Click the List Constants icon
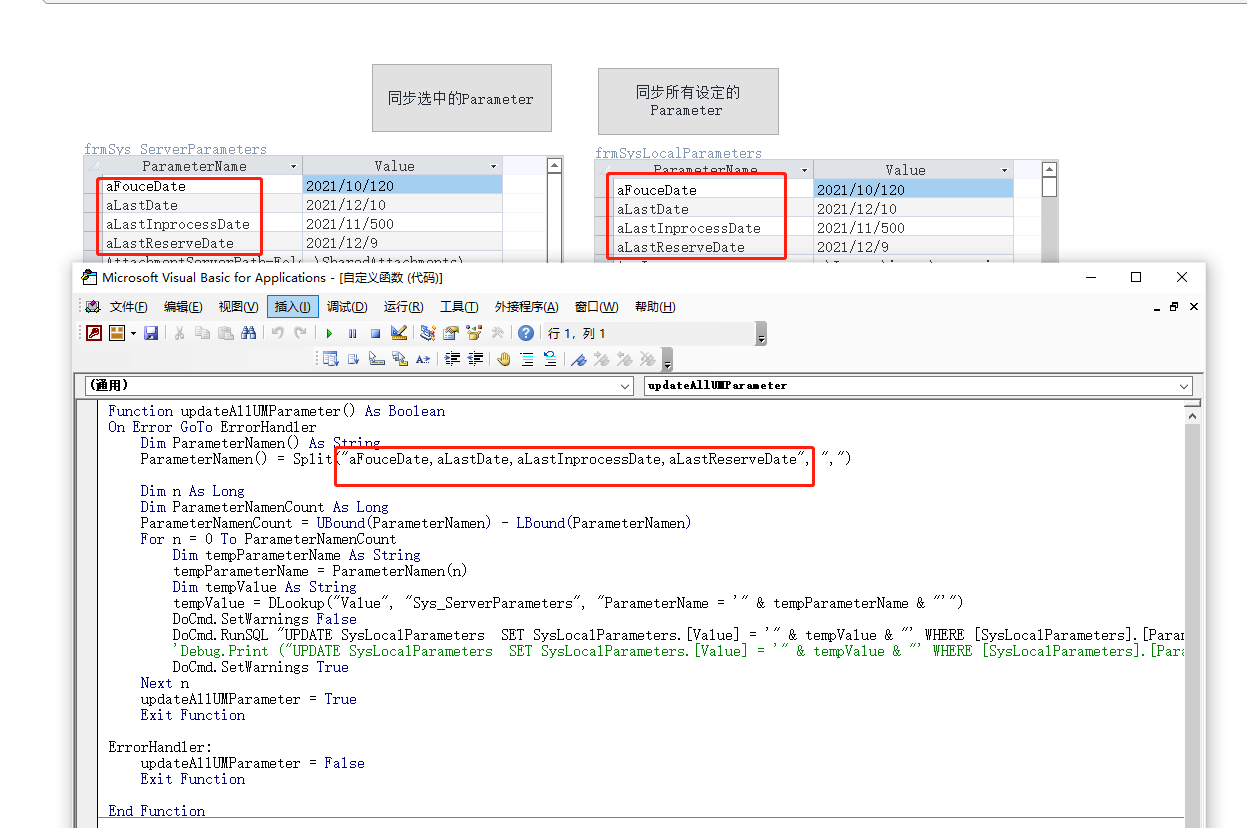Viewport: 1247px width, 828px height. [x=354, y=359]
